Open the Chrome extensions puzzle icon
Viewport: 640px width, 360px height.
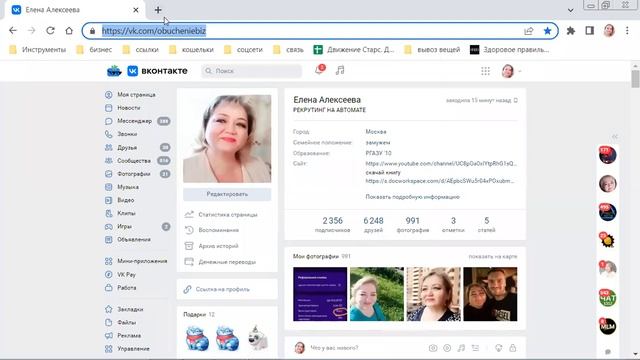coord(571,31)
